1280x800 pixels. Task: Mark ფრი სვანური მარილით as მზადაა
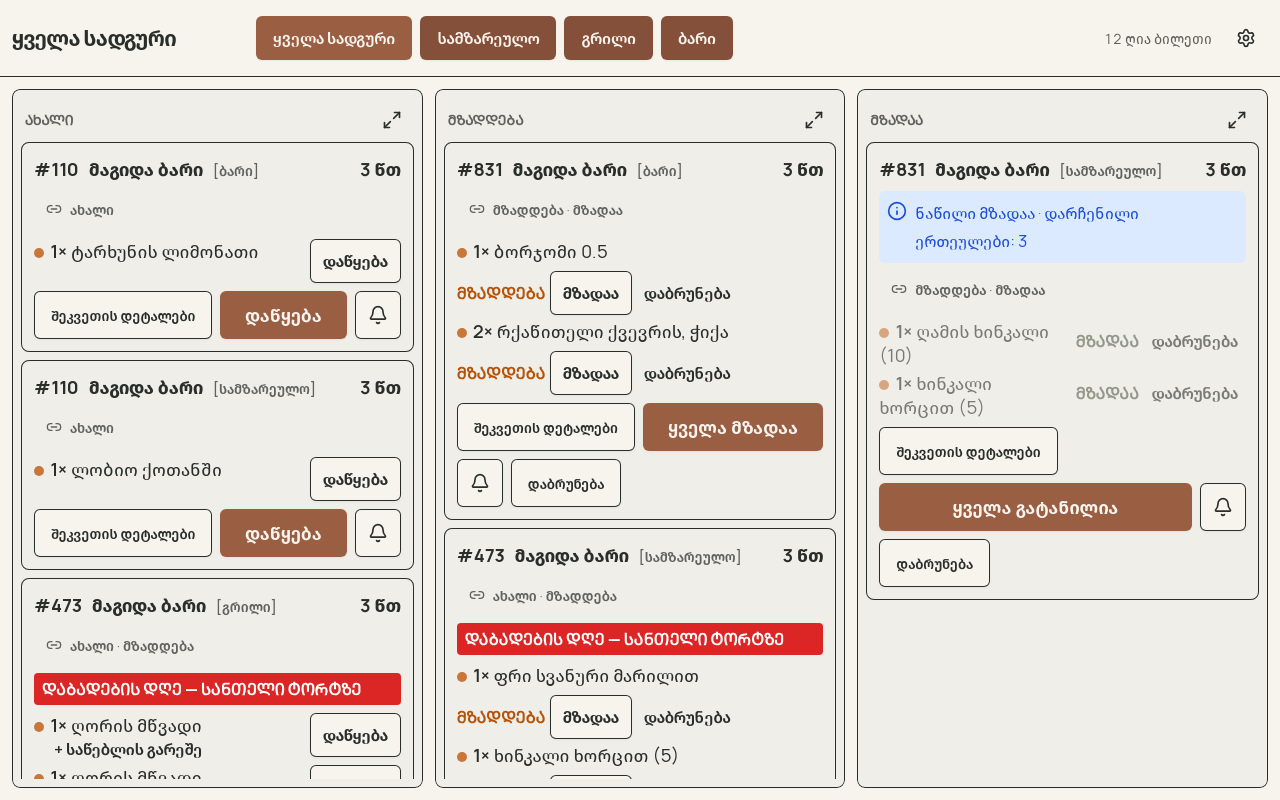591,717
